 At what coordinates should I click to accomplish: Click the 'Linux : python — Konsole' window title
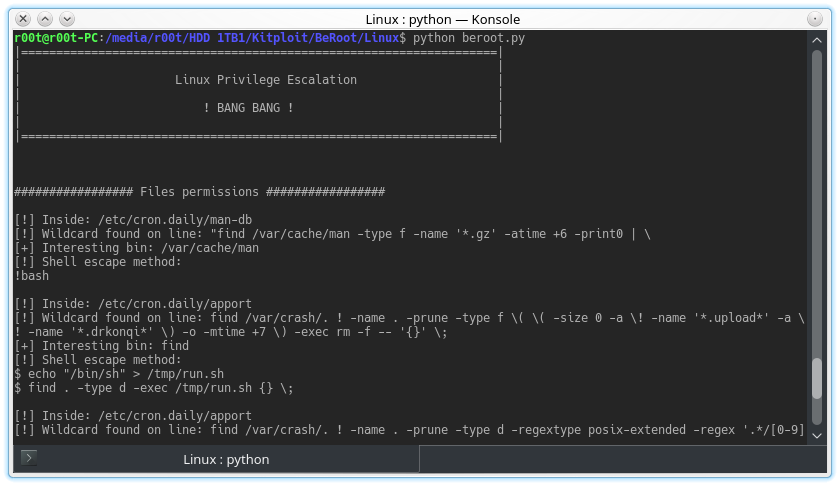[442, 19]
